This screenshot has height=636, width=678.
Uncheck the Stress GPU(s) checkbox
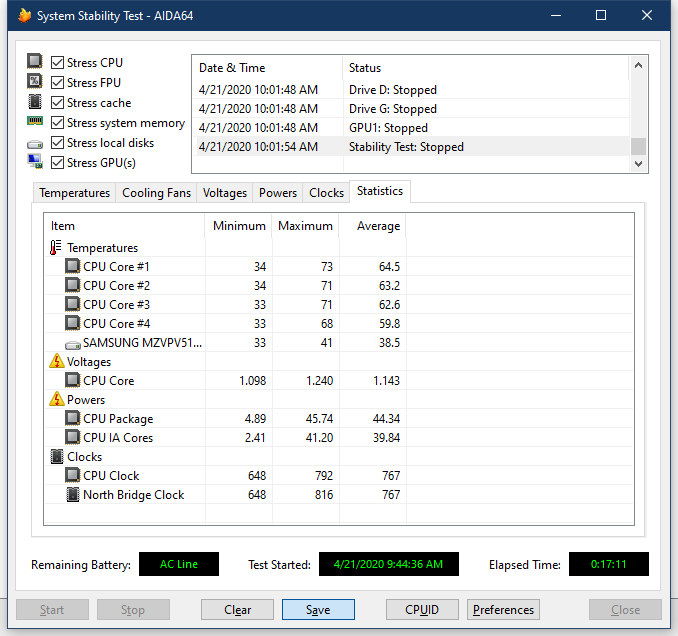58,163
